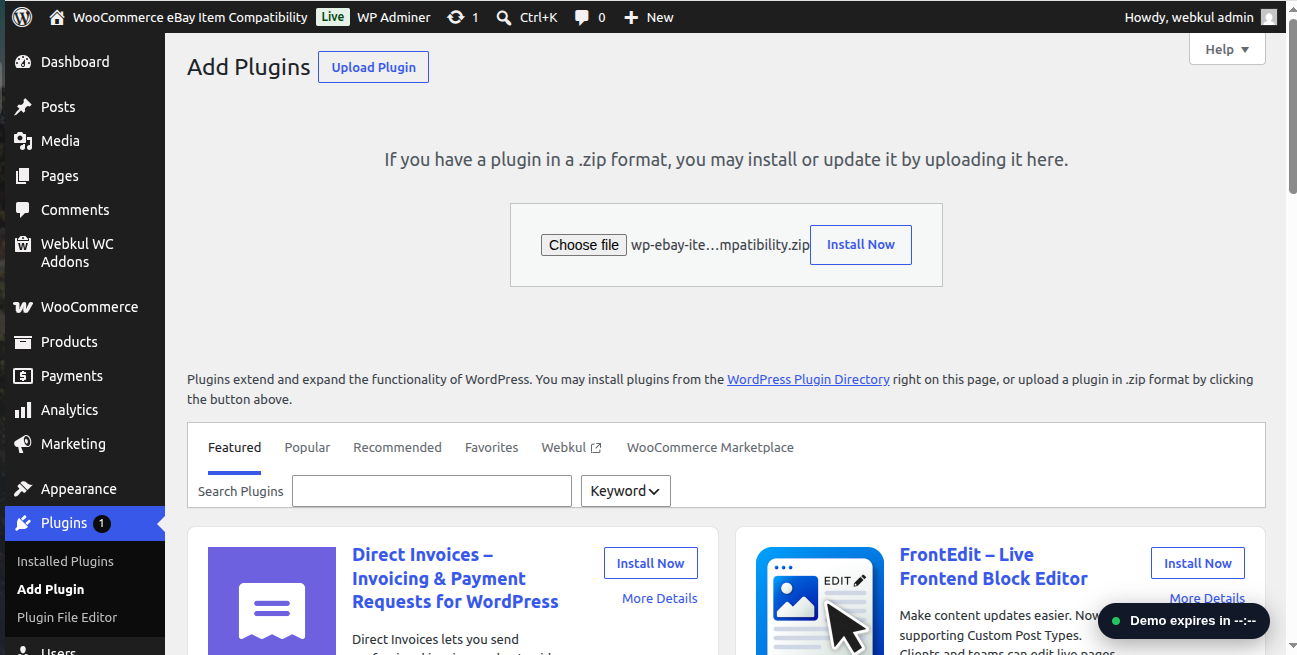Screen dimensions: 1297x655
Task: Click the Media icon in sidebar
Action: pyautogui.click(x=23, y=141)
